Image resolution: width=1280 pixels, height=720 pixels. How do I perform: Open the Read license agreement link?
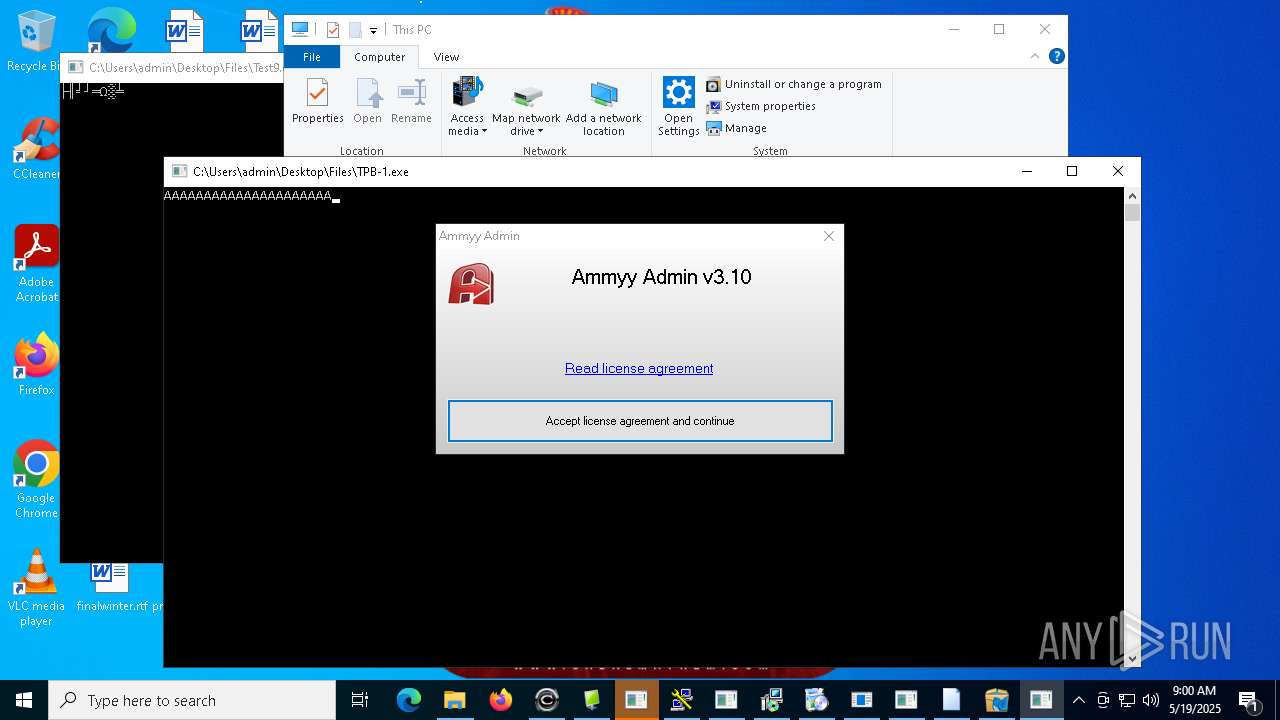[639, 368]
